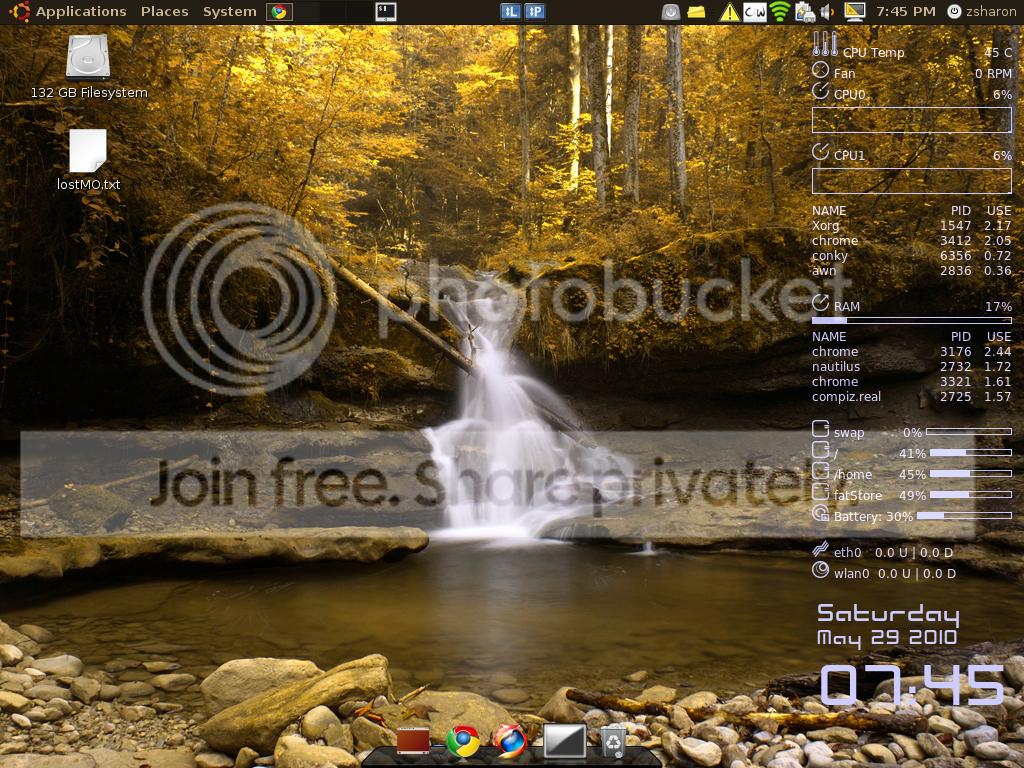Open the System menu
The height and width of the screenshot is (768, 1024).
[x=229, y=12]
